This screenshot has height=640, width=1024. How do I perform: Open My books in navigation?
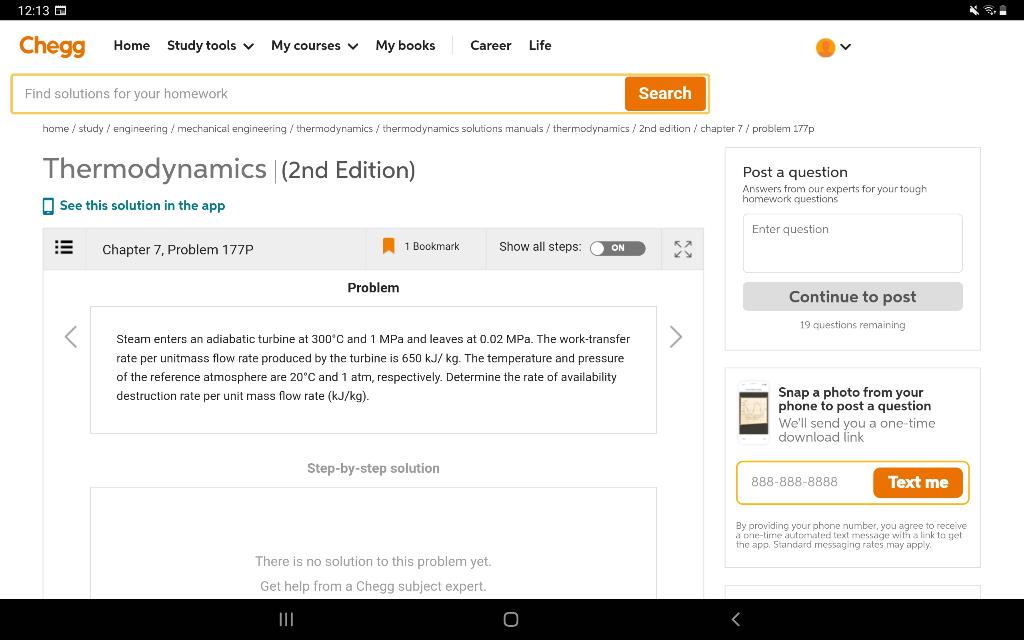(406, 46)
